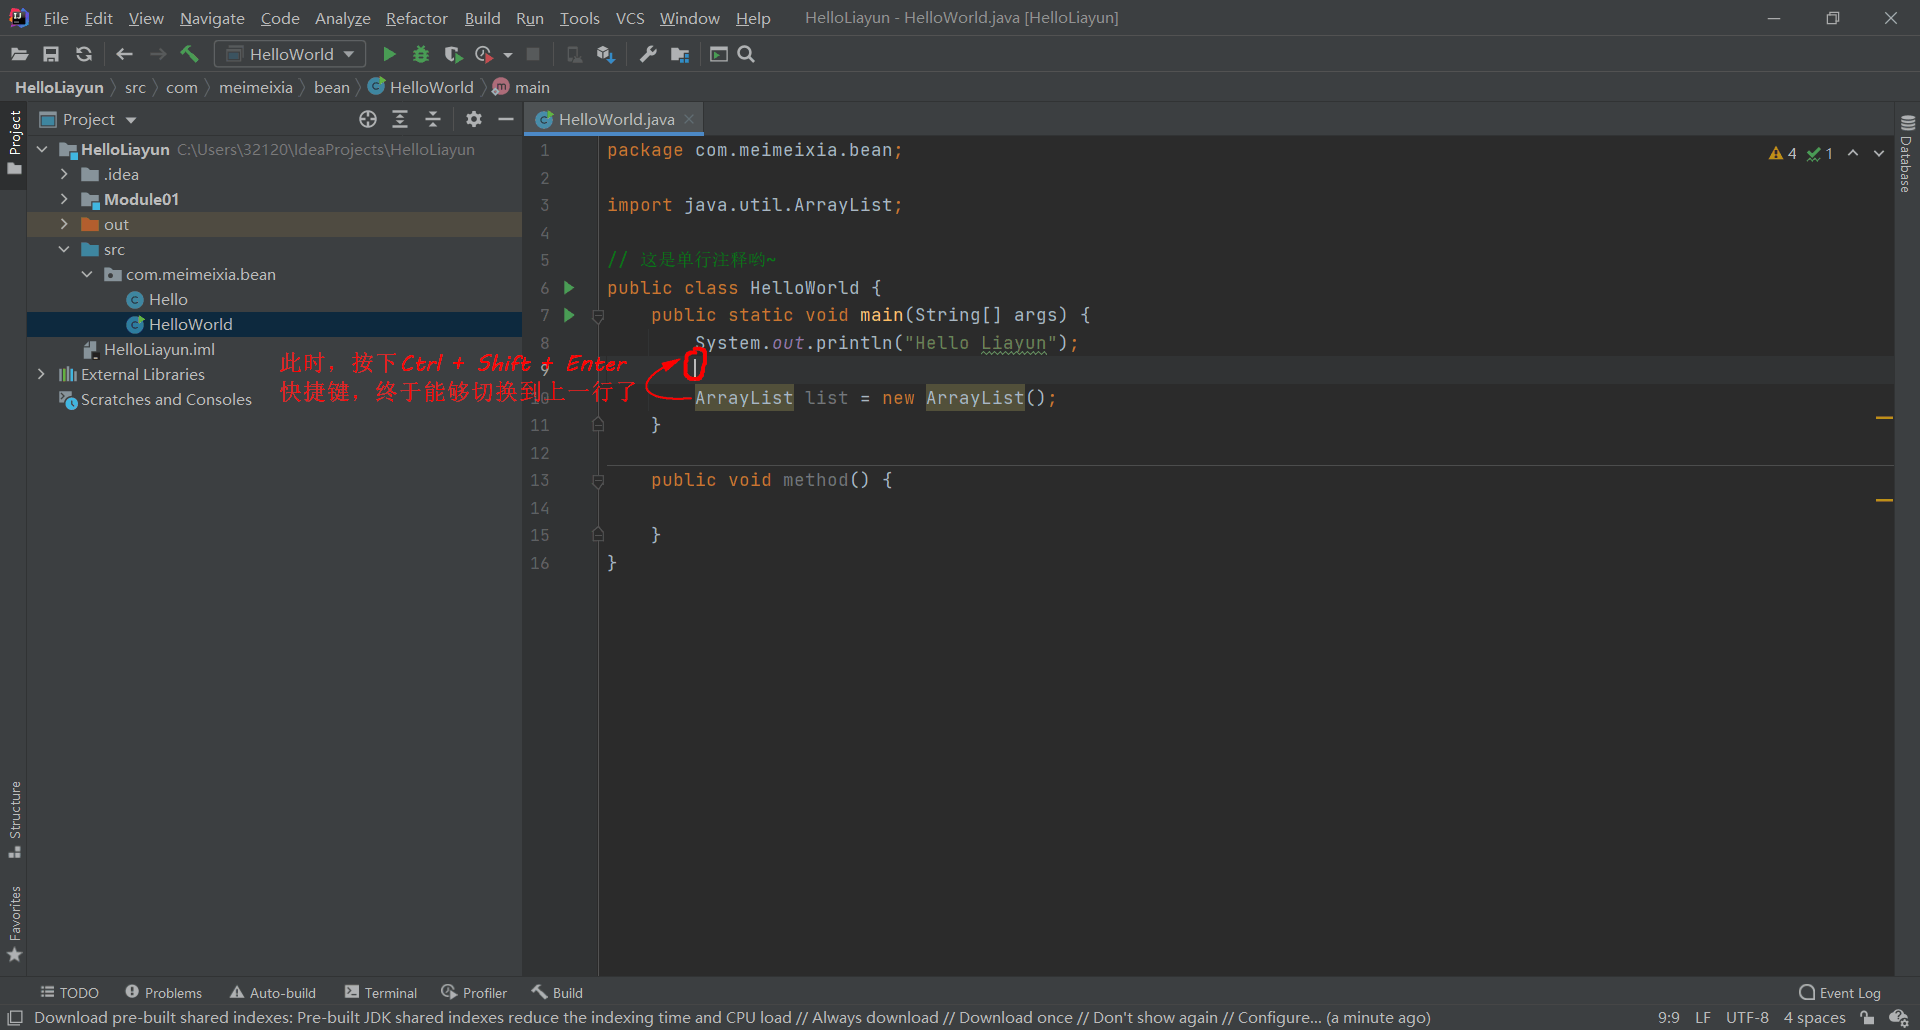
Task: Toggle Structure tool window side button
Action: [x=14, y=819]
